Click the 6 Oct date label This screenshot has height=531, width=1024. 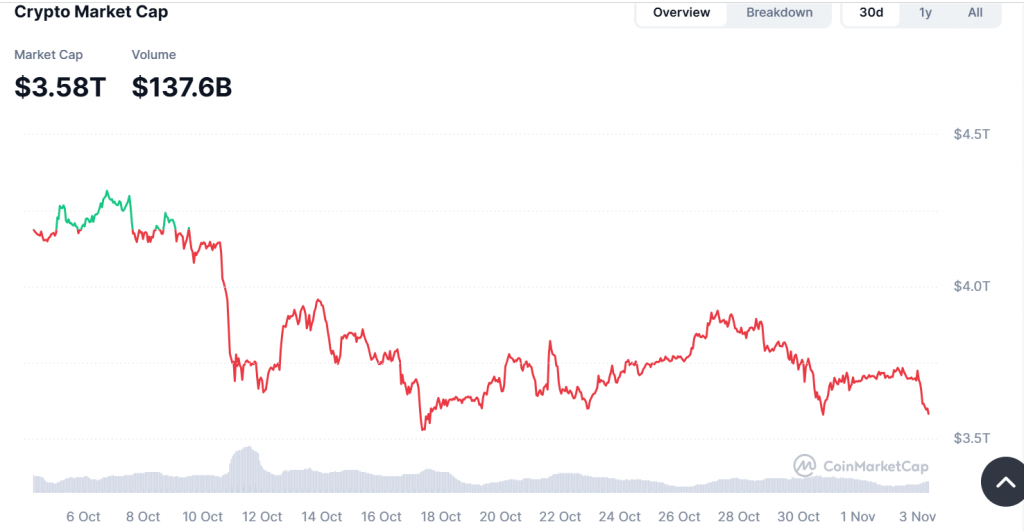click(x=83, y=517)
